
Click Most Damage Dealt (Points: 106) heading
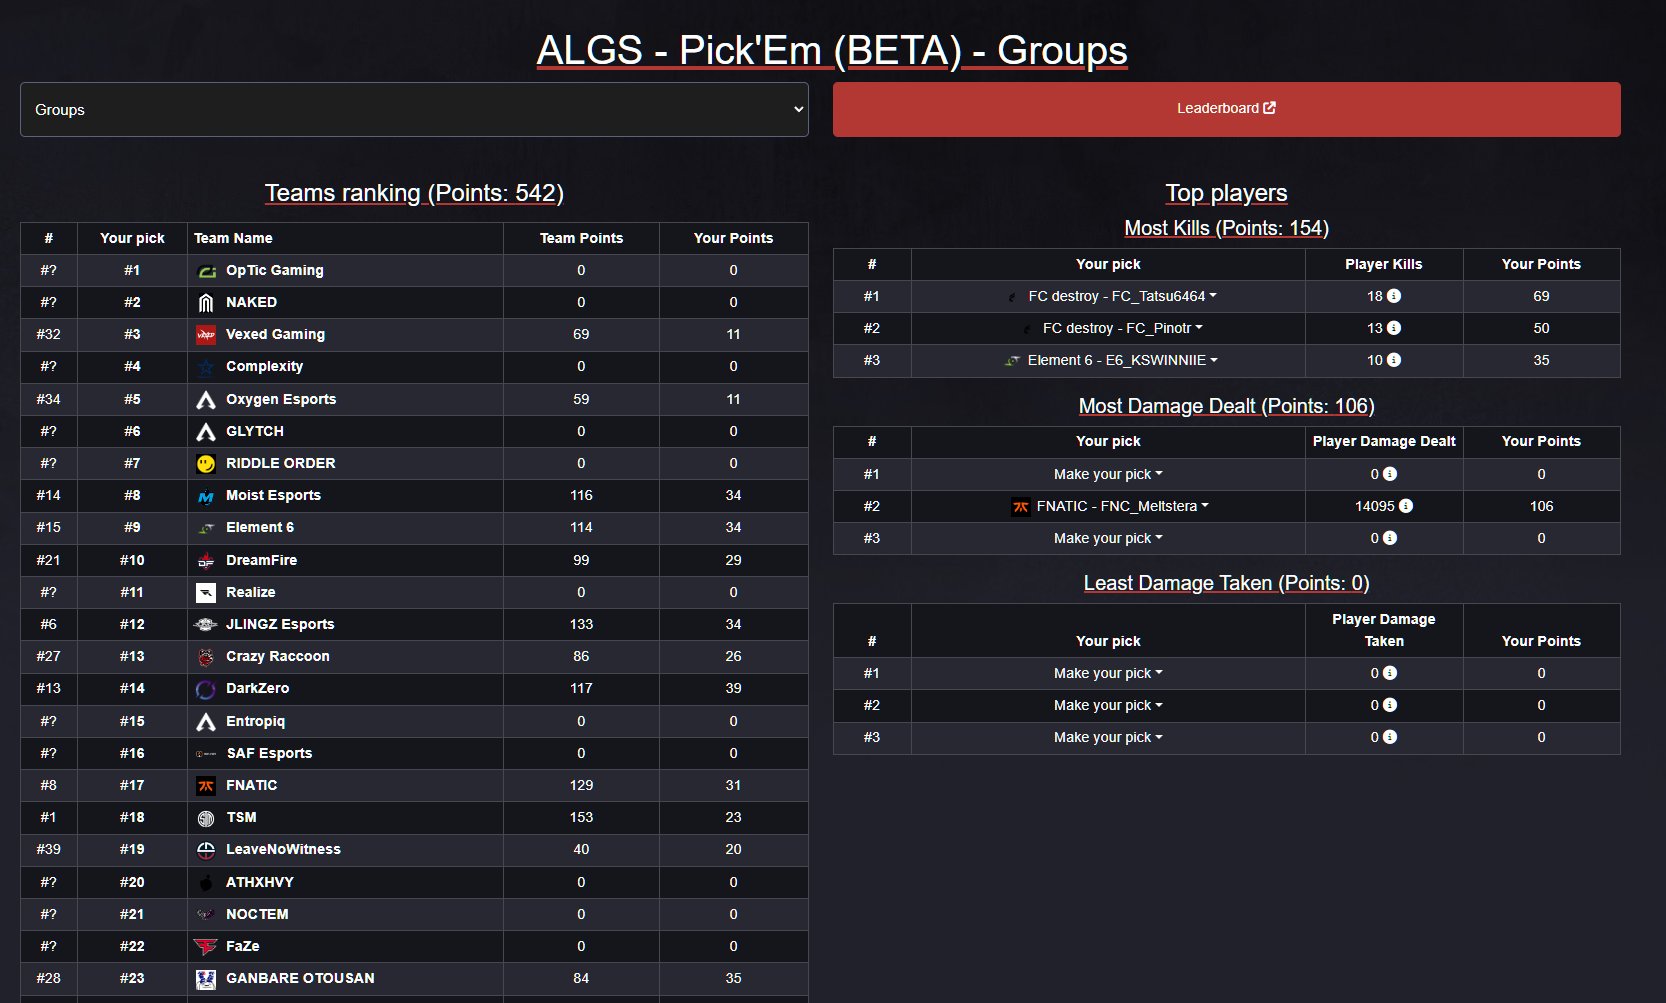[1226, 406]
